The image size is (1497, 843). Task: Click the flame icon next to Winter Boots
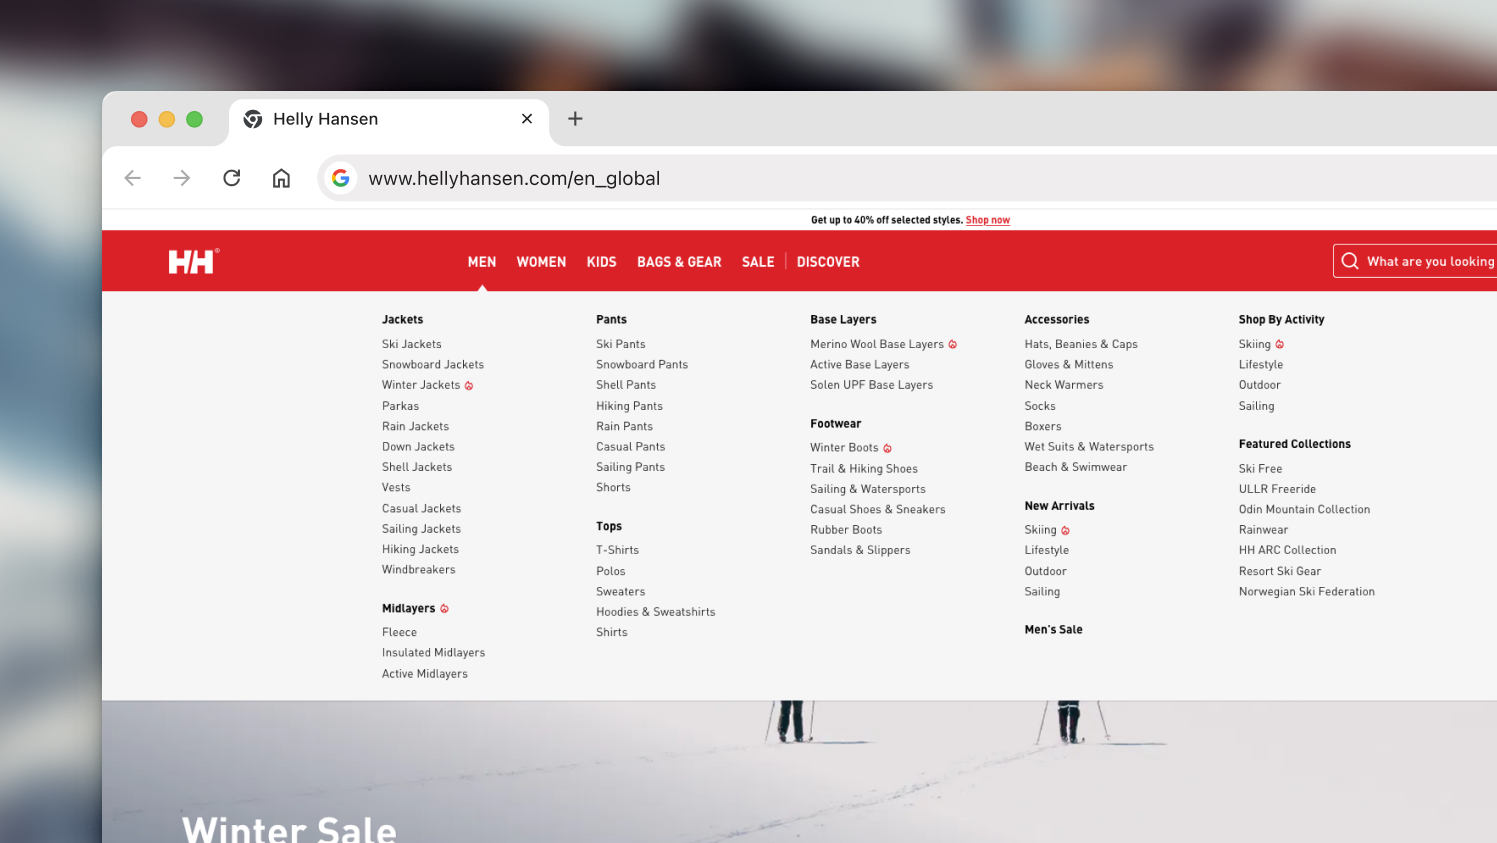coord(887,448)
